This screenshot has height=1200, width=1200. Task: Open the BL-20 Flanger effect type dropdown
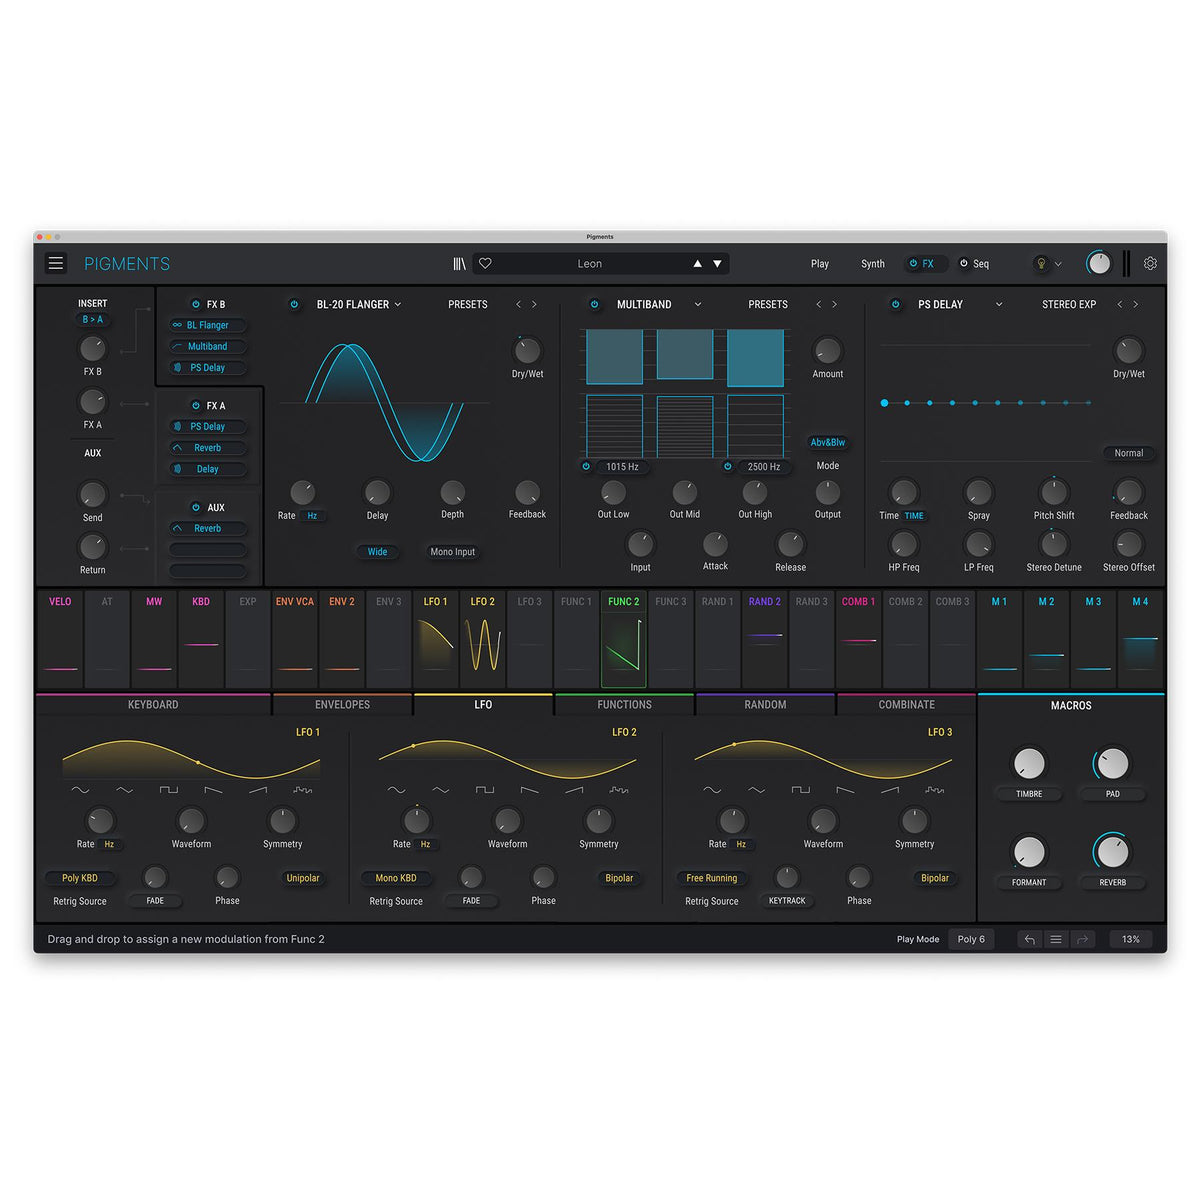click(359, 304)
